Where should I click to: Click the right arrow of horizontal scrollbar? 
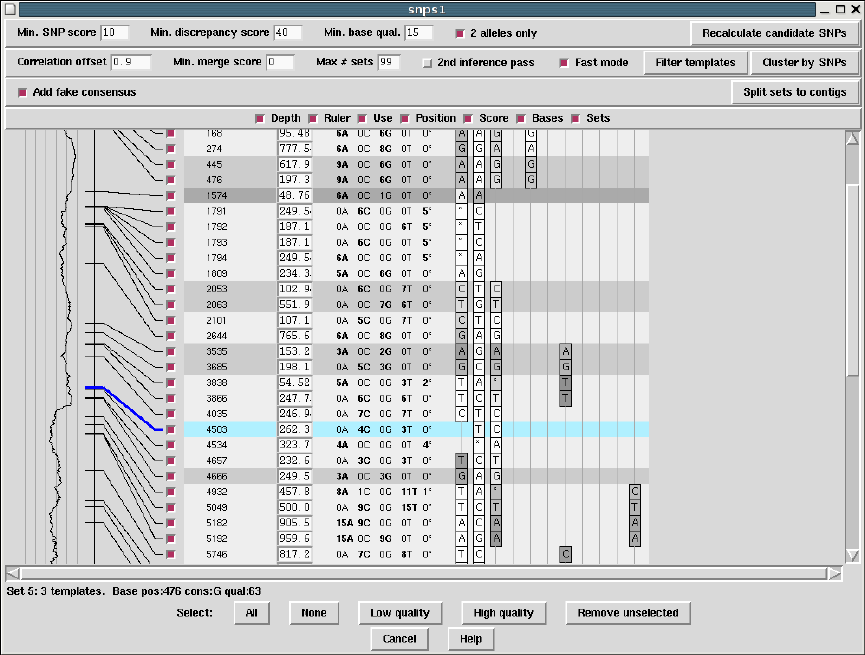834,574
